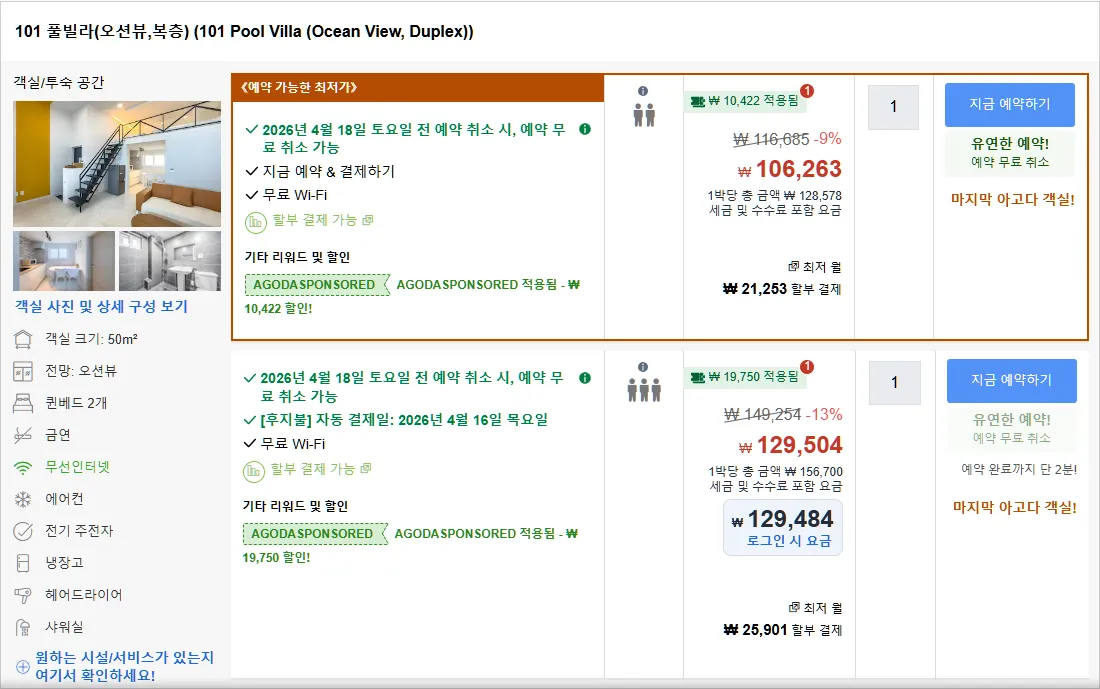
Task: Click the 예약 가능한 최저가 banner
Action: [417, 88]
